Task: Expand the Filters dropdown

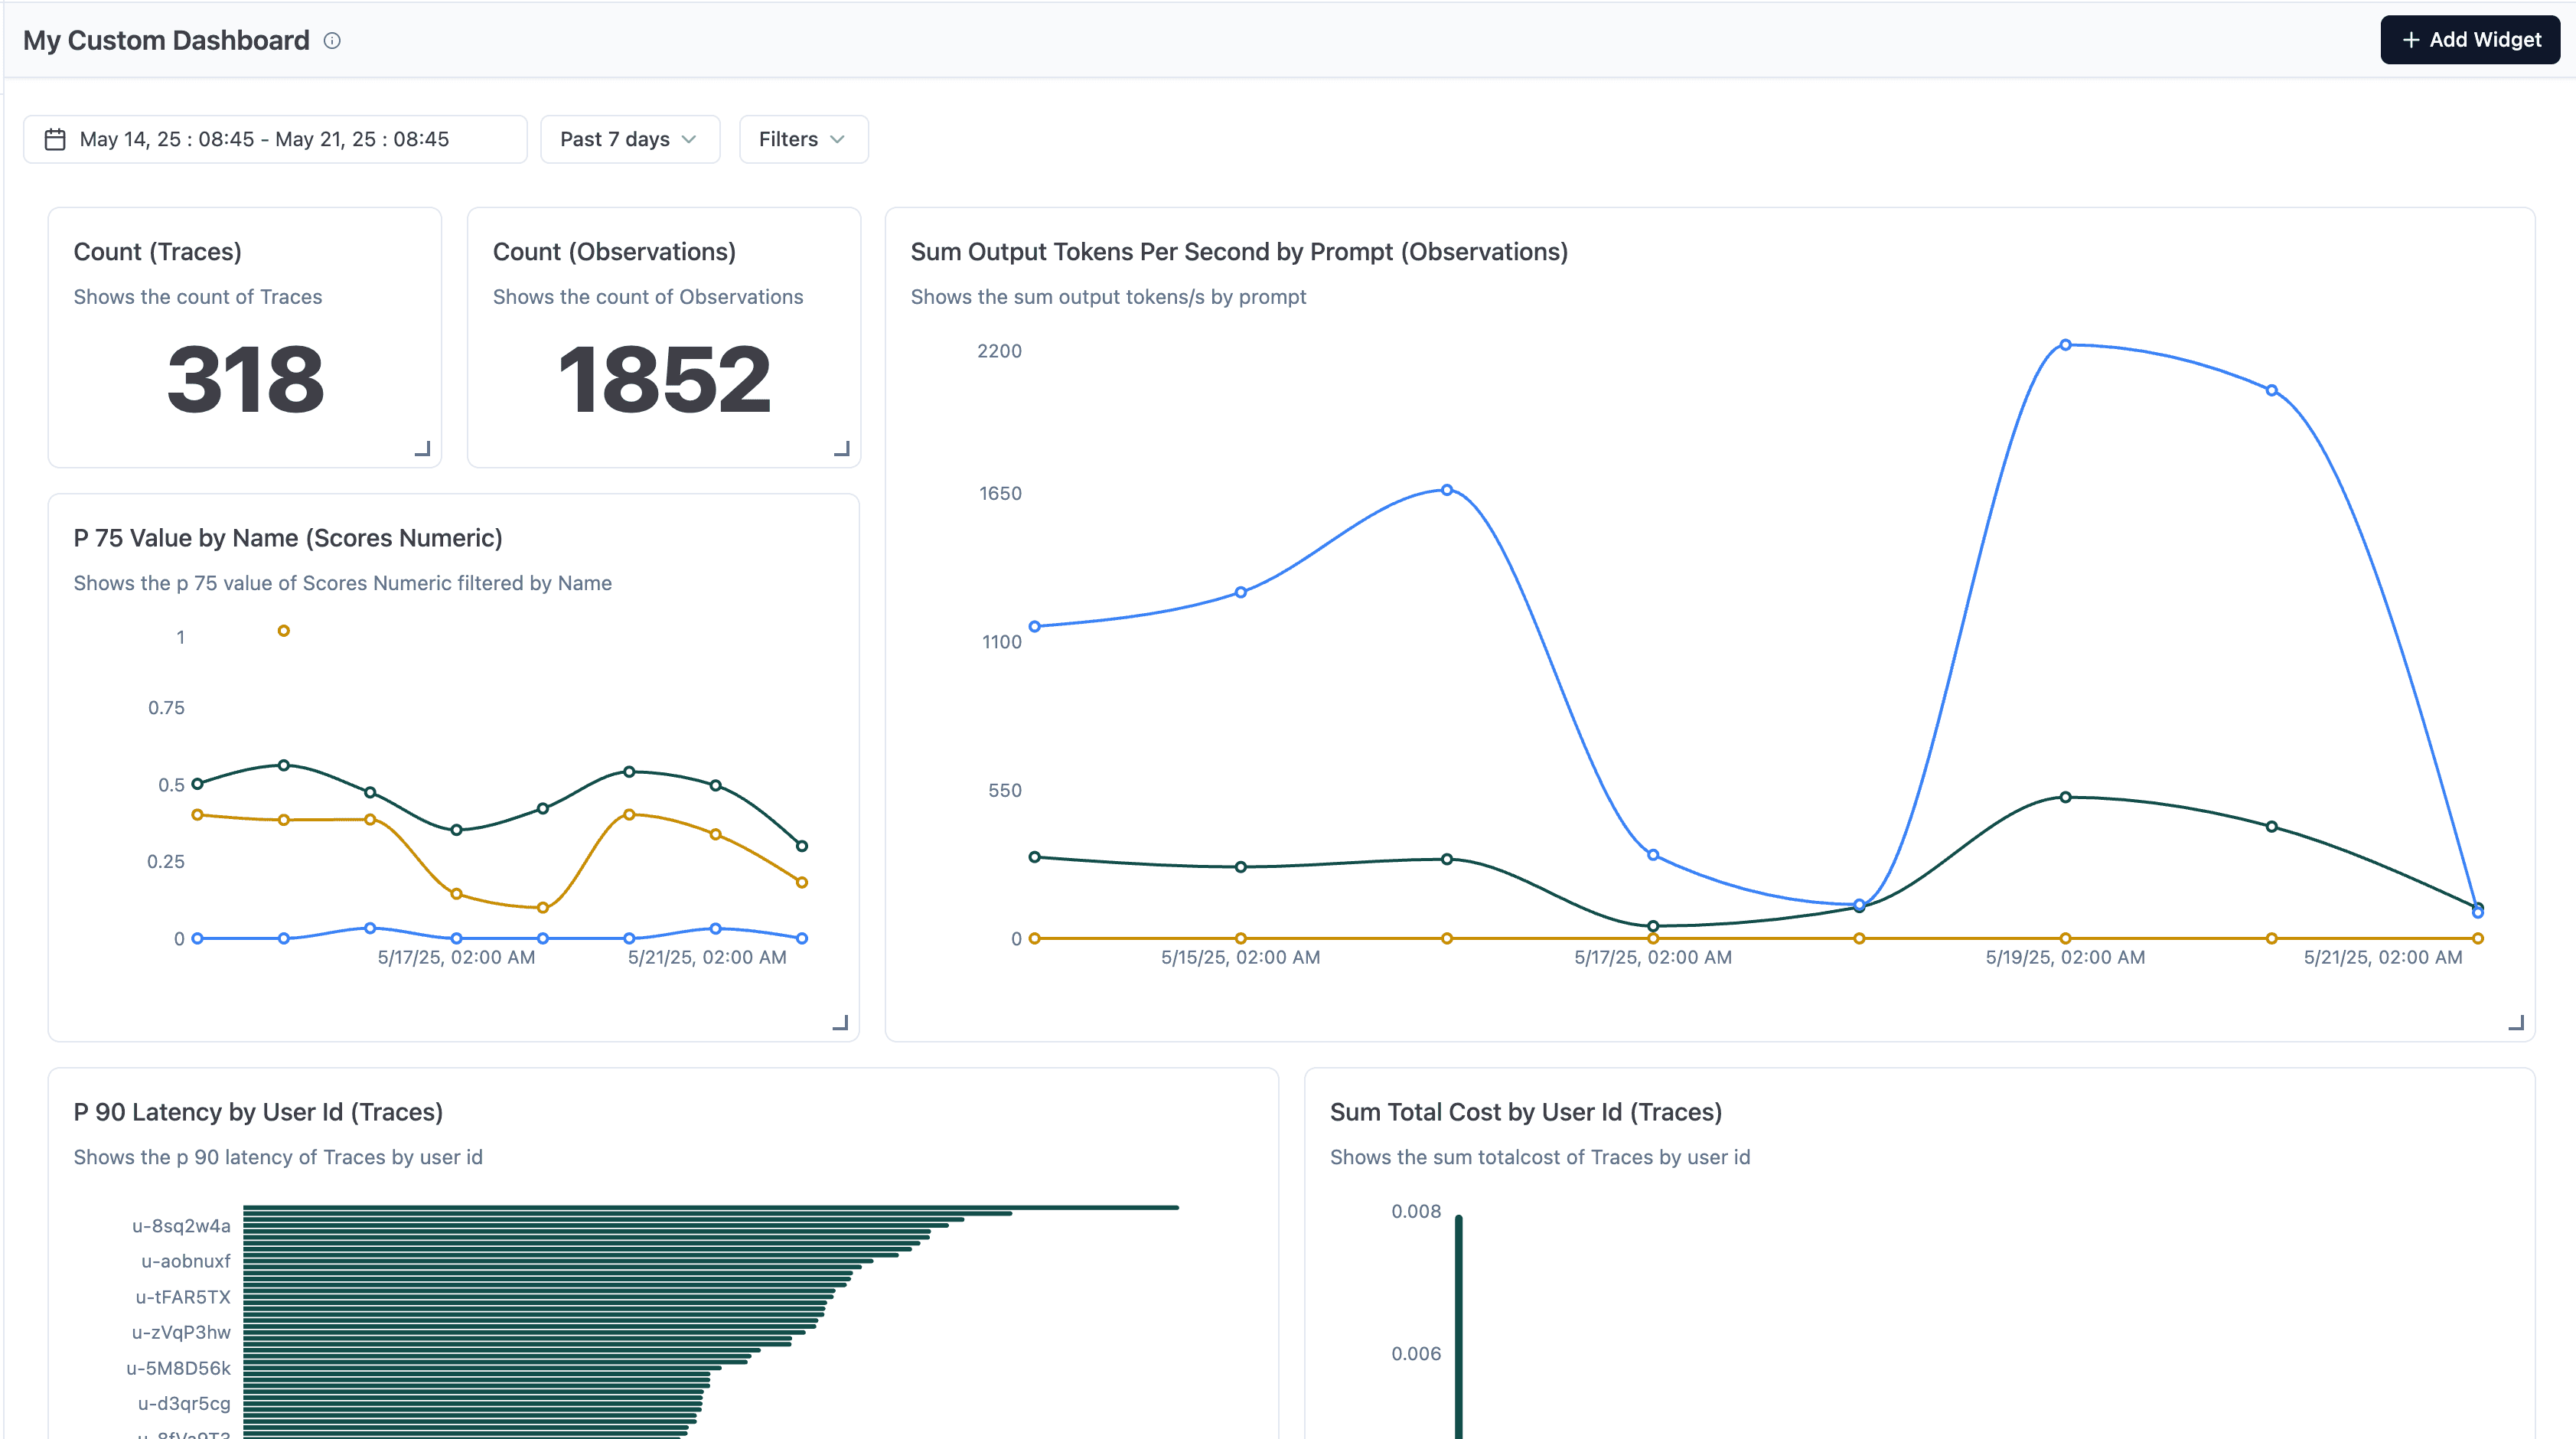Action: (802, 139)
